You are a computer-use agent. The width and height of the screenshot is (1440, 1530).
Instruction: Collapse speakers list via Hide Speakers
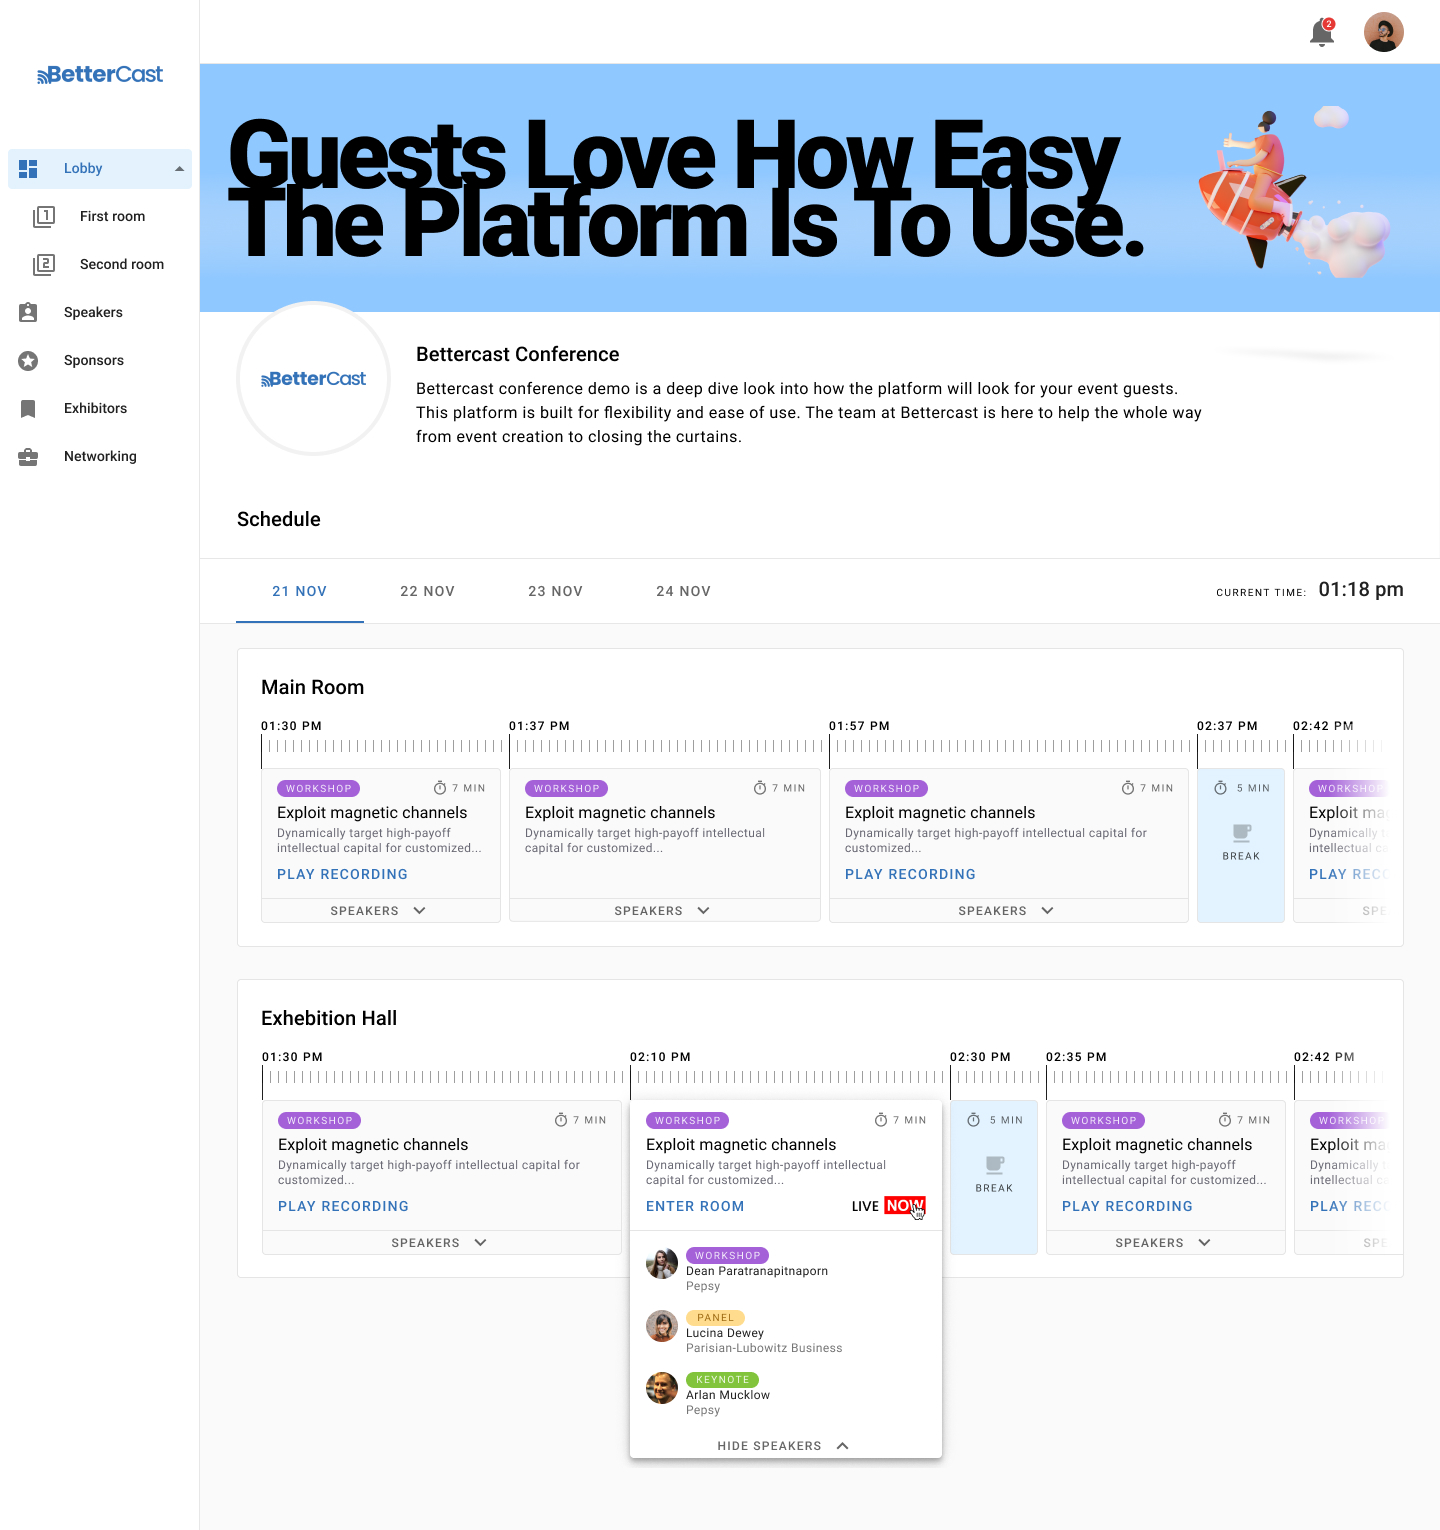pos(784,1445)
